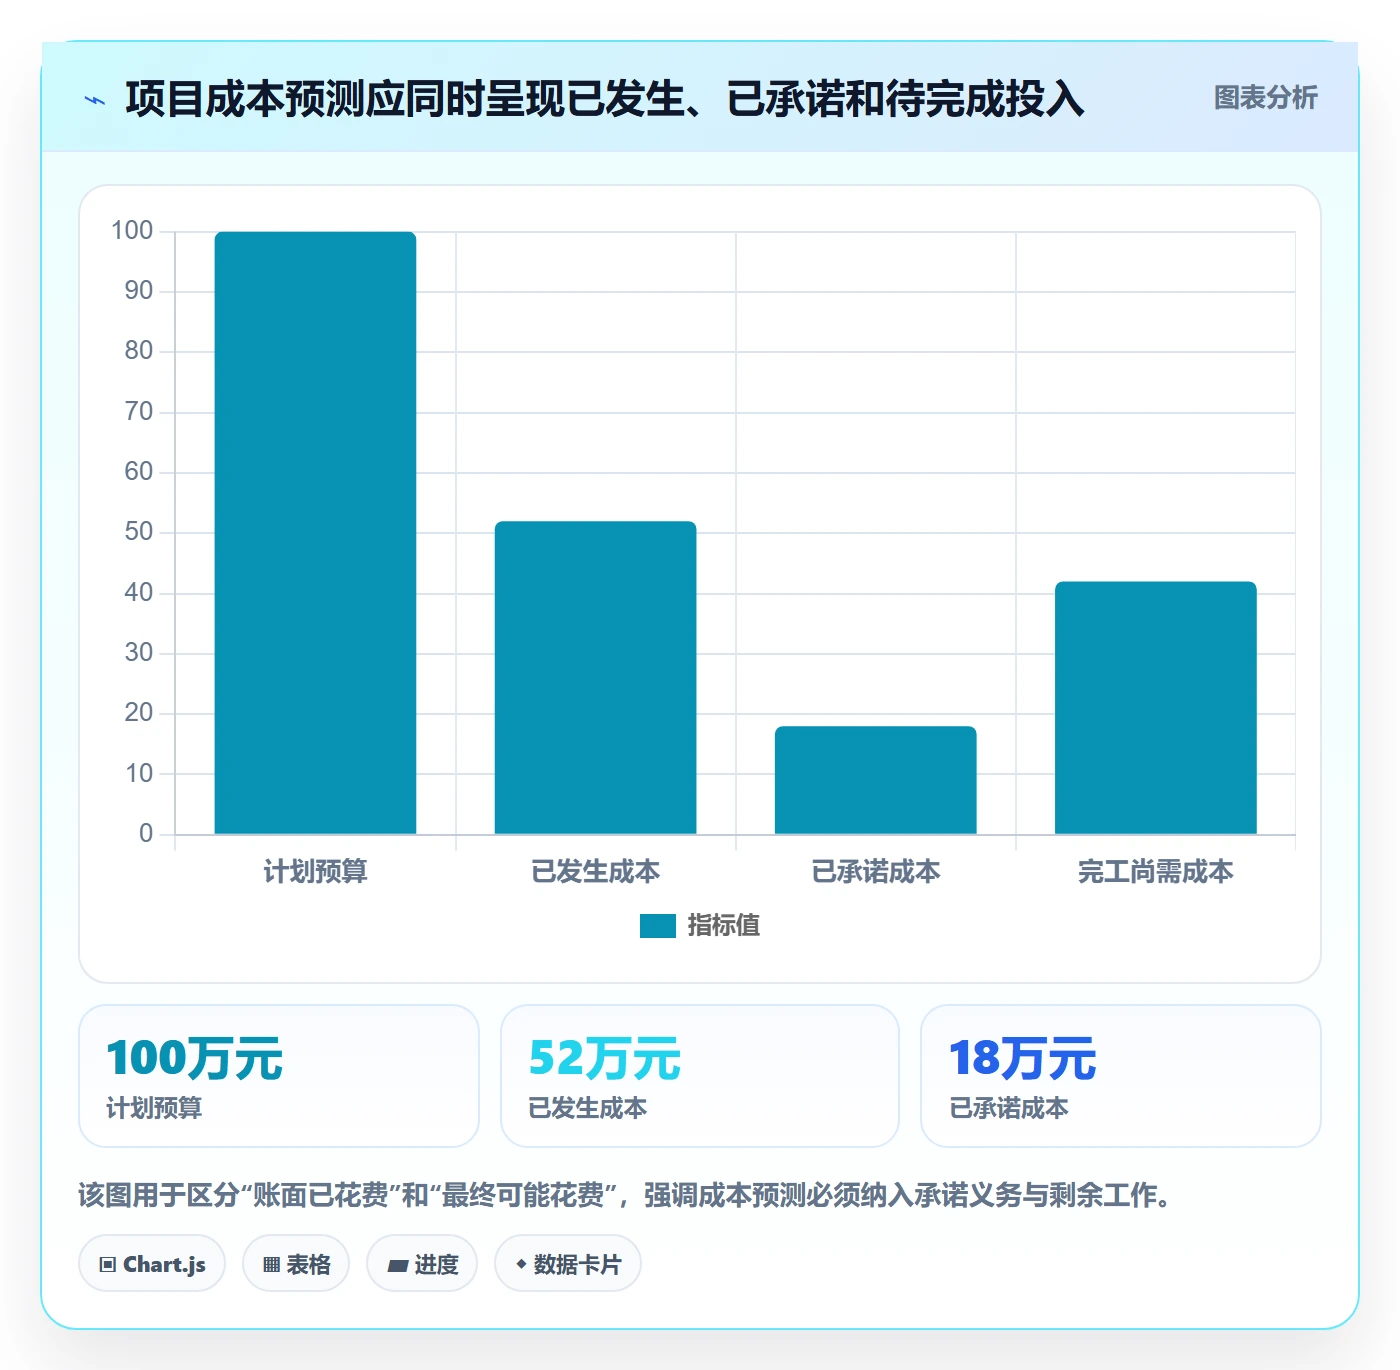This screenshot has height=1370, width=1400.
Task: Click the y-axis value 0
Action: [x=146, y=833]
